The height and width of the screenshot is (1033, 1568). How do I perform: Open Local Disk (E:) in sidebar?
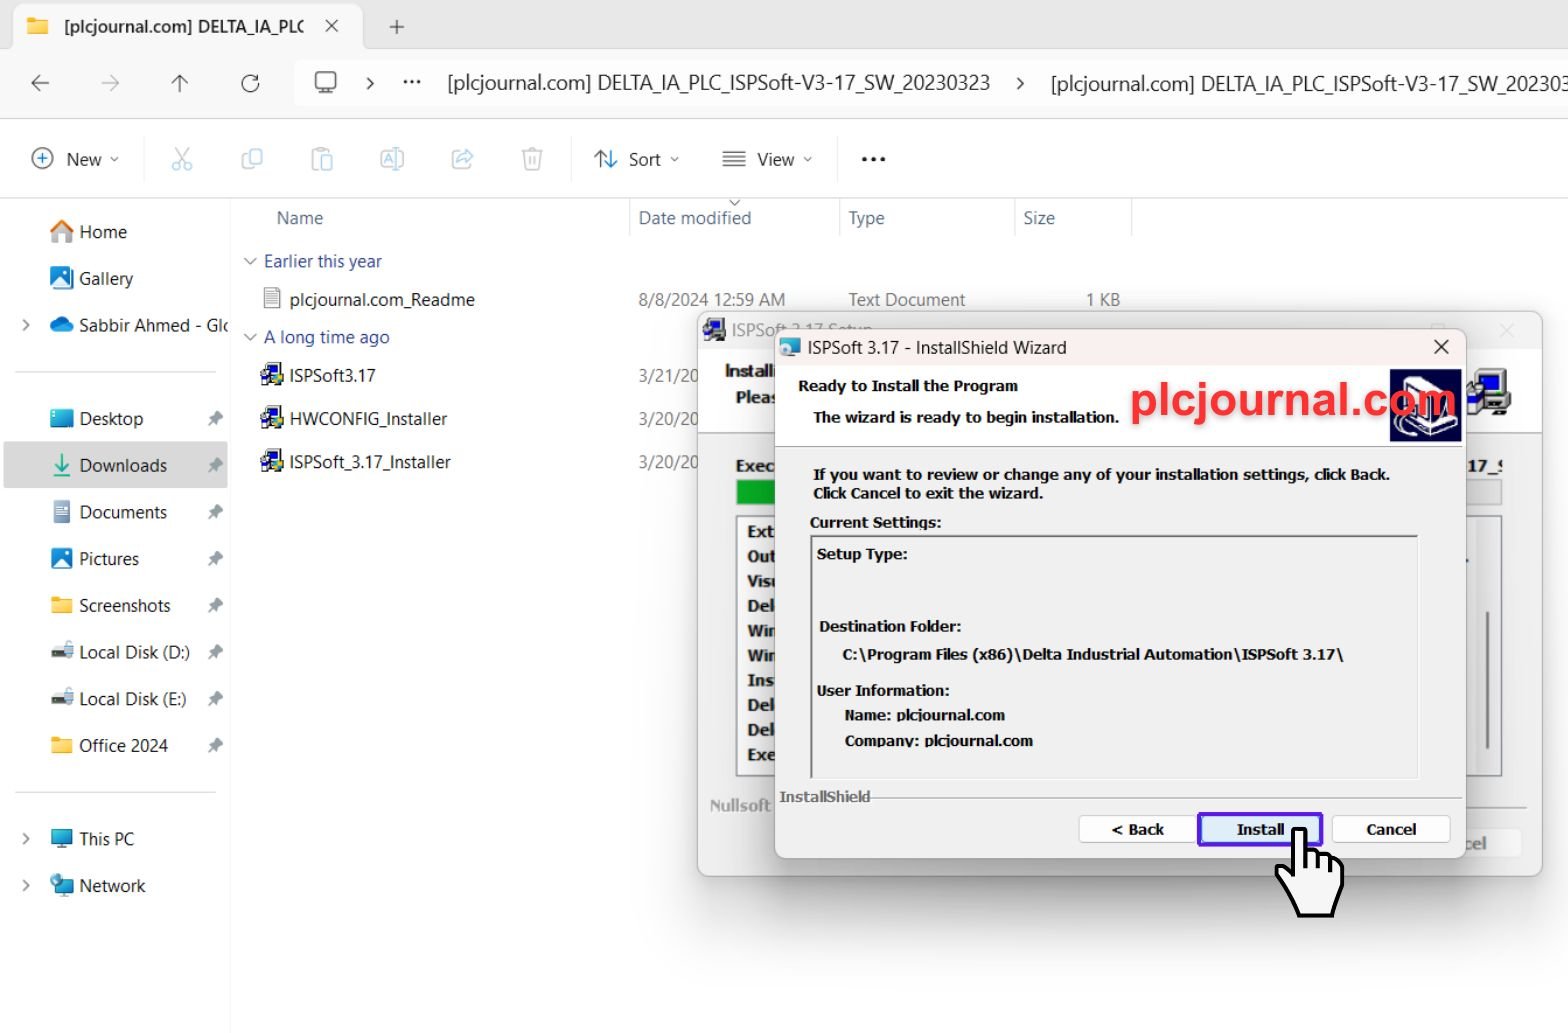tap(133, 698)
